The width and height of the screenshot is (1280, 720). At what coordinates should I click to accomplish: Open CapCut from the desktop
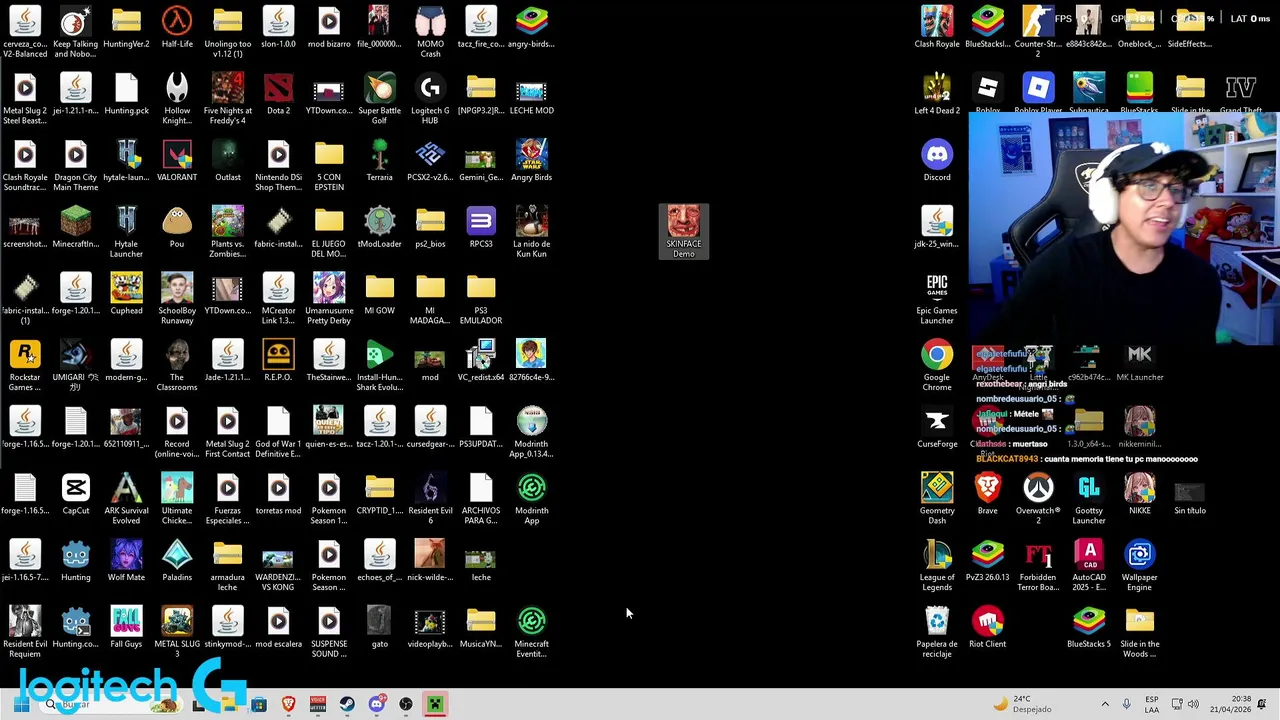point(76,495)
